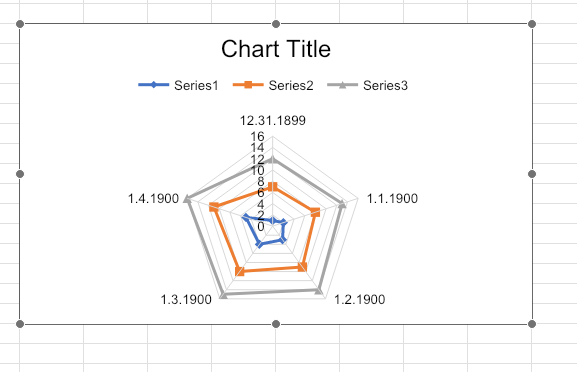577x372 pixels.
Task: Click the gray Series3 marker at 1.4.1900
Action: point(187,199)
